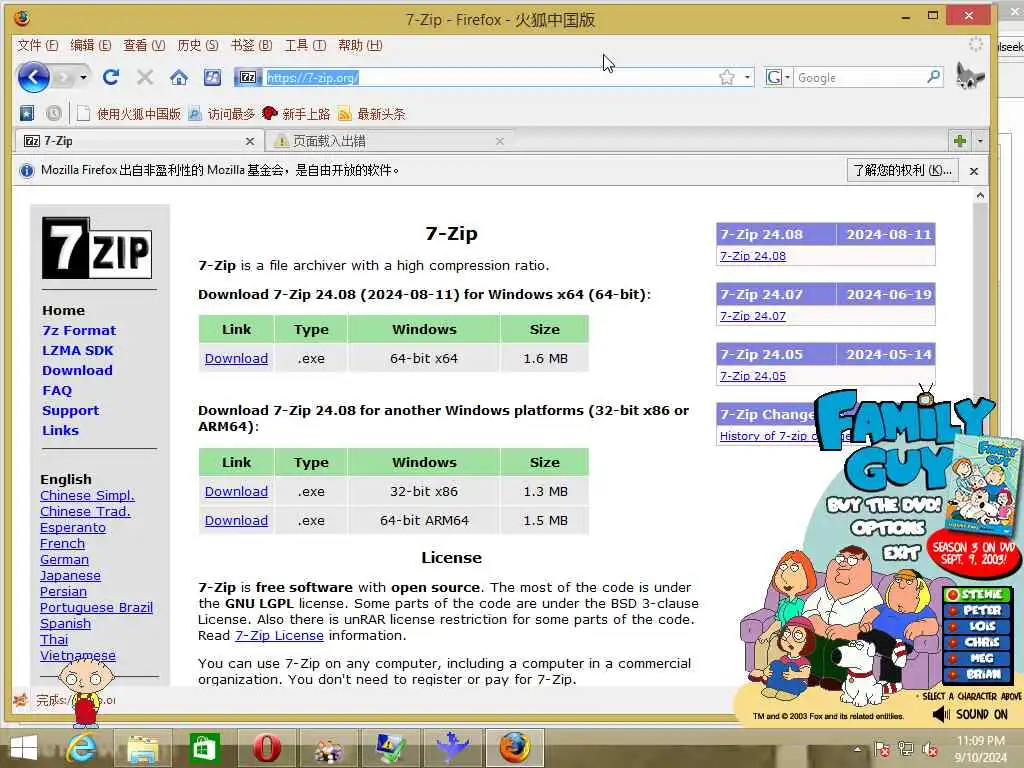This screenshot has width=1024, height=768.
Task: Open the LZMA SDK sidebar link
Action: [78, 350]
